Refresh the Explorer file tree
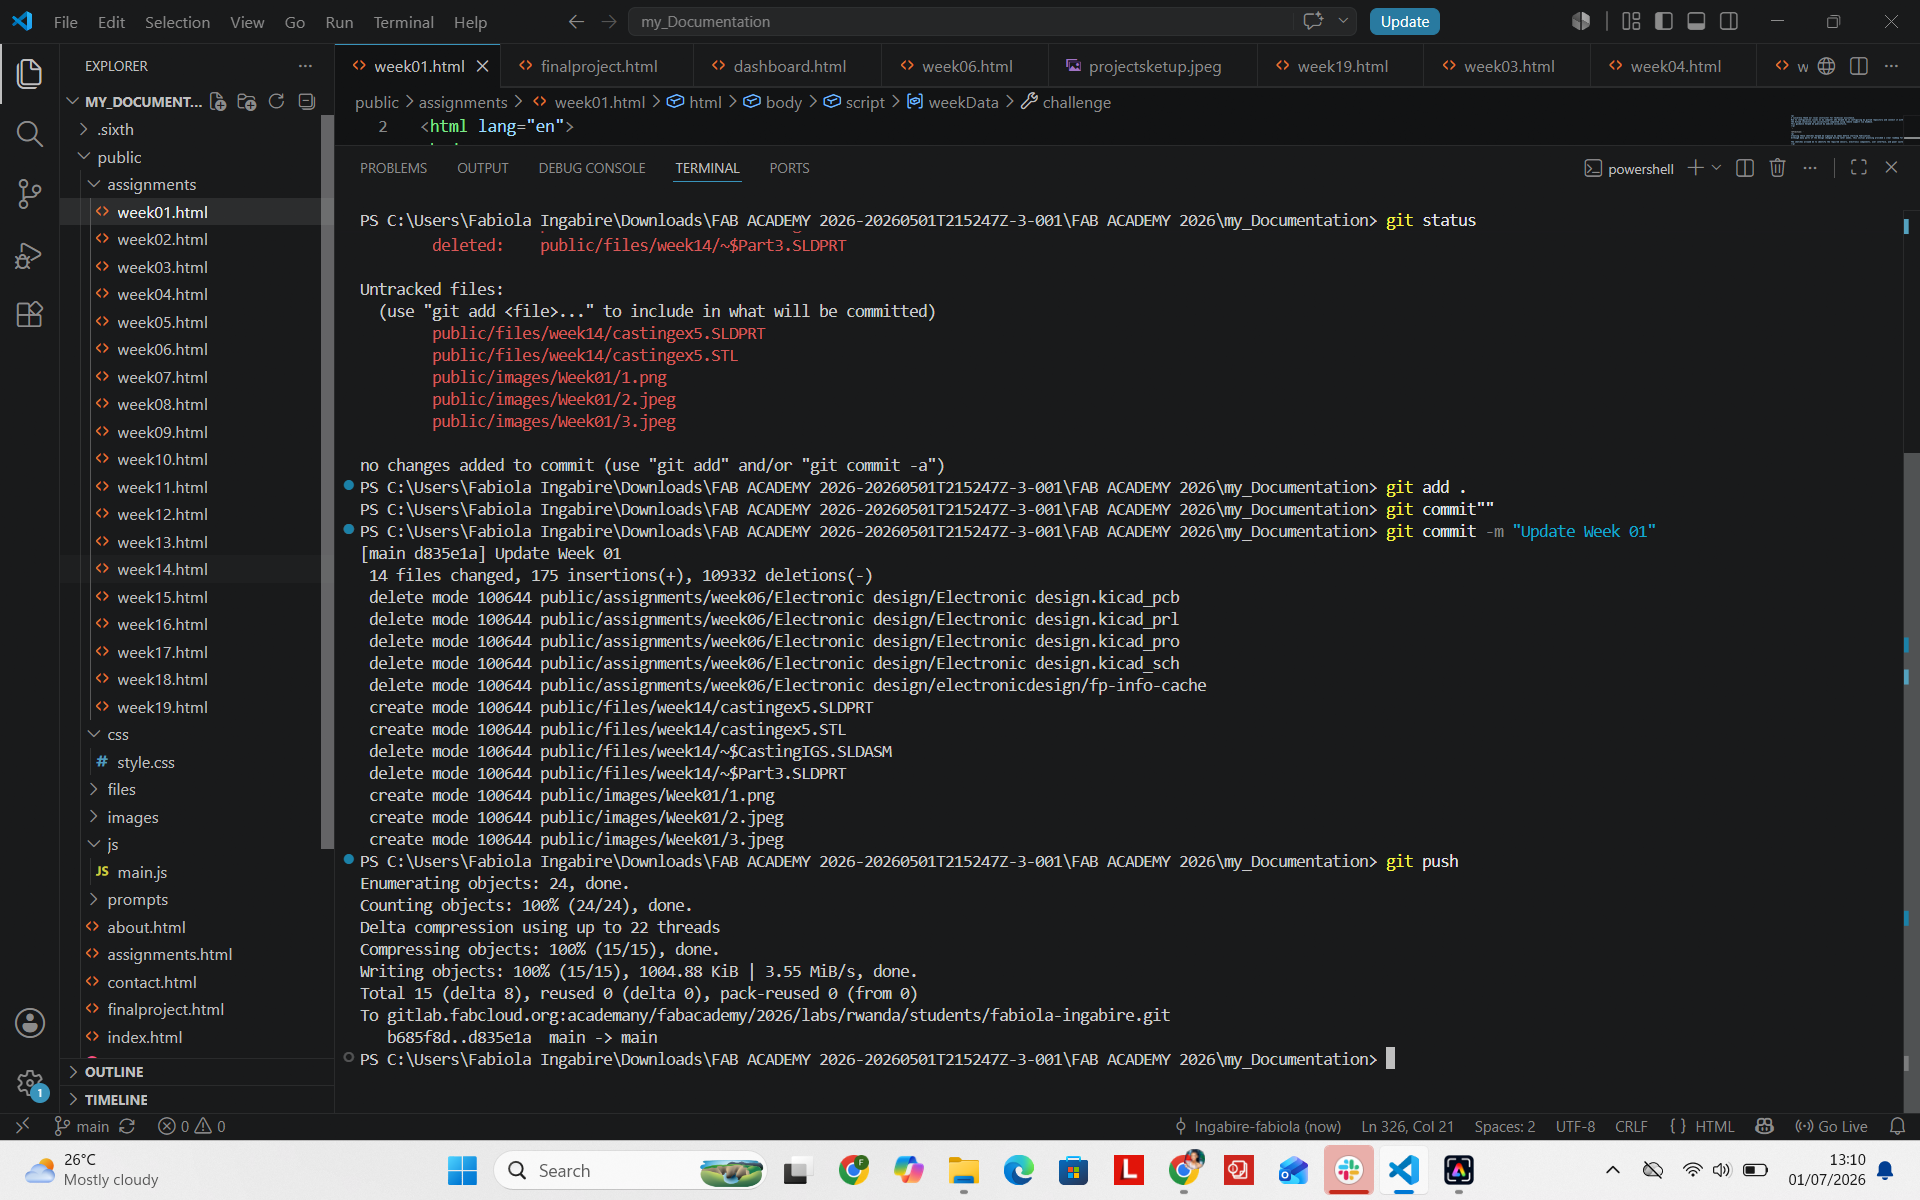The width and height of the screenshot is (1920, 1200). click(277, 101)
